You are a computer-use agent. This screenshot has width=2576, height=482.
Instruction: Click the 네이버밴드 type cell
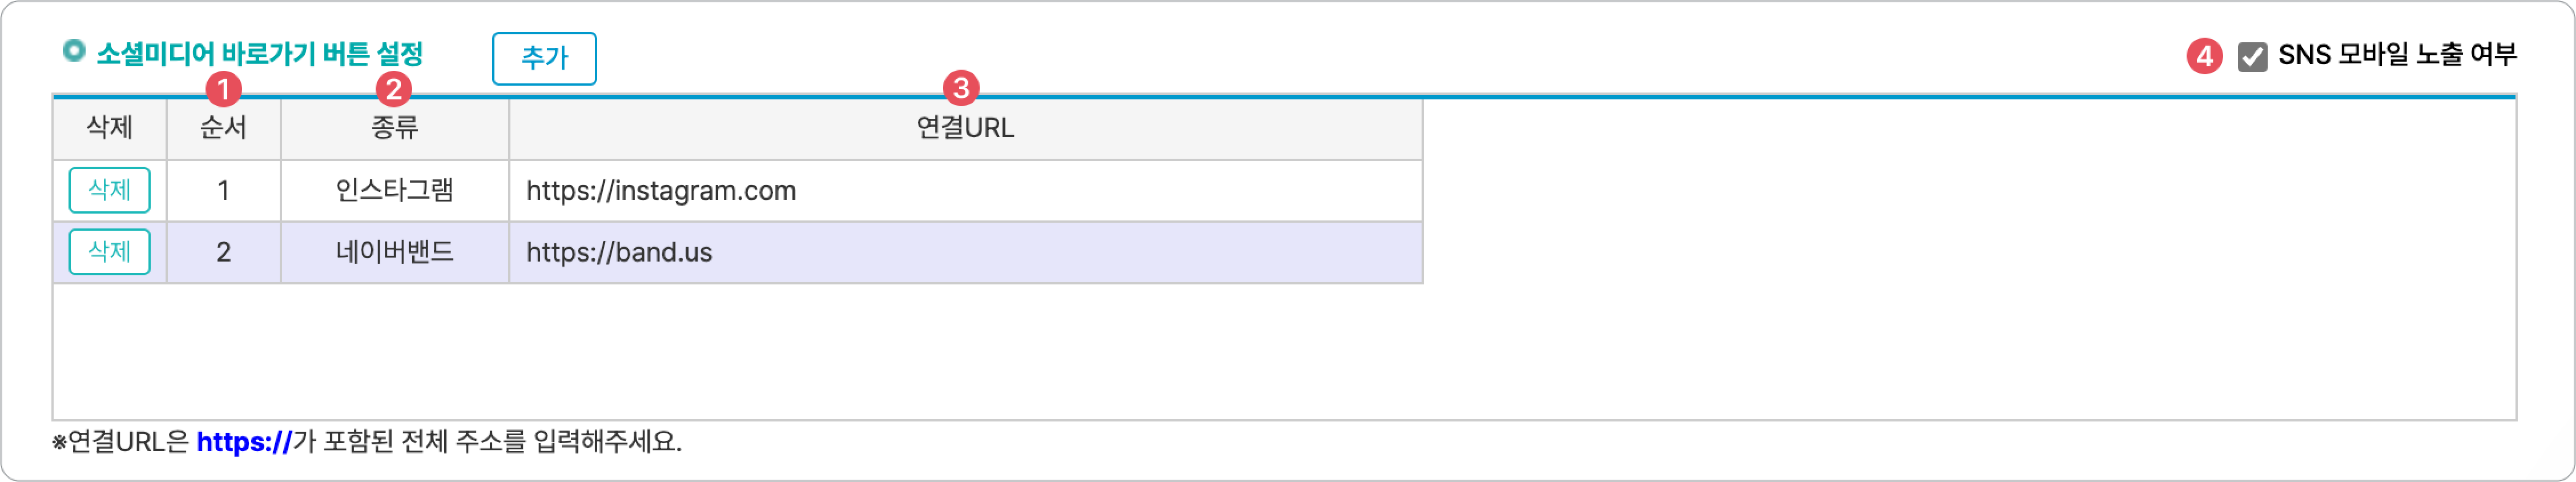pos(394,253)
